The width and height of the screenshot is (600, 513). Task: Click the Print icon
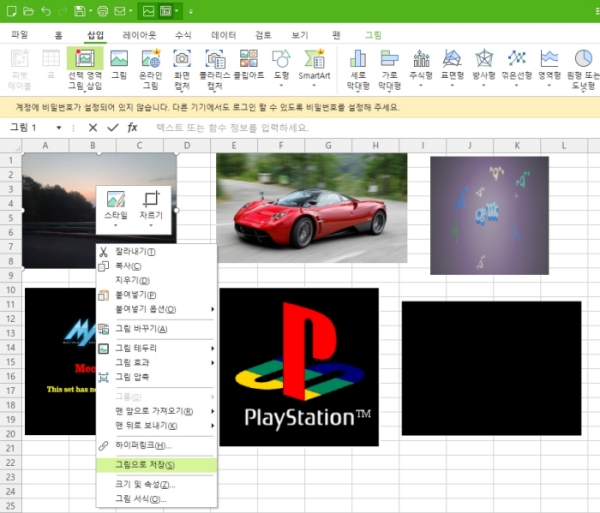pos(103,11)
